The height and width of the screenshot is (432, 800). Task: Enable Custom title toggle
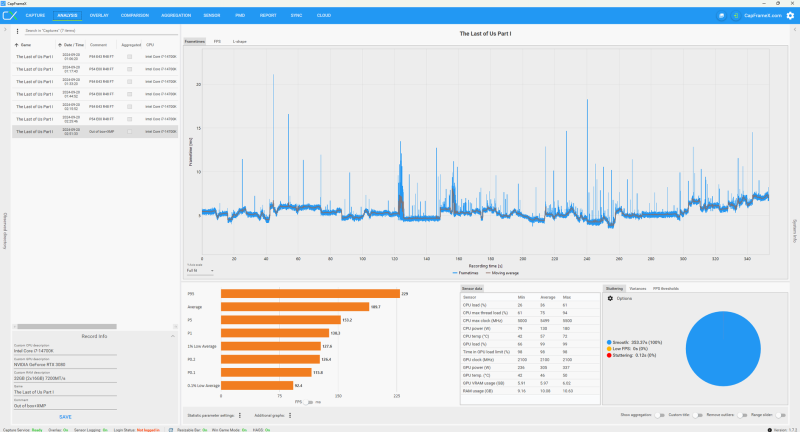[697, 415]
